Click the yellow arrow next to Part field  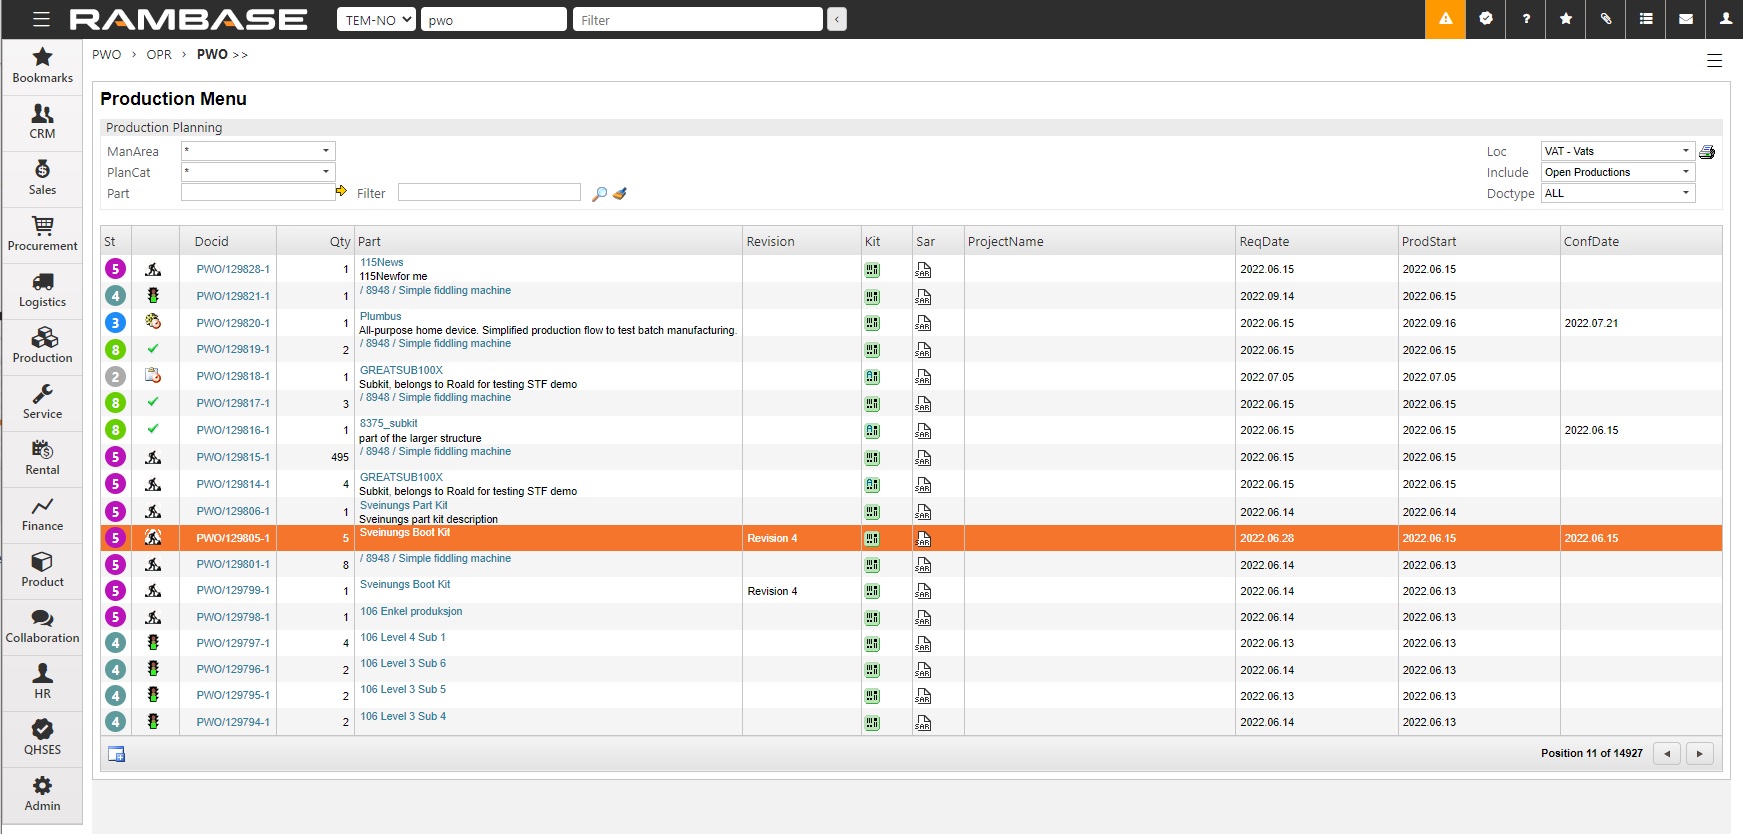(342, 191)
